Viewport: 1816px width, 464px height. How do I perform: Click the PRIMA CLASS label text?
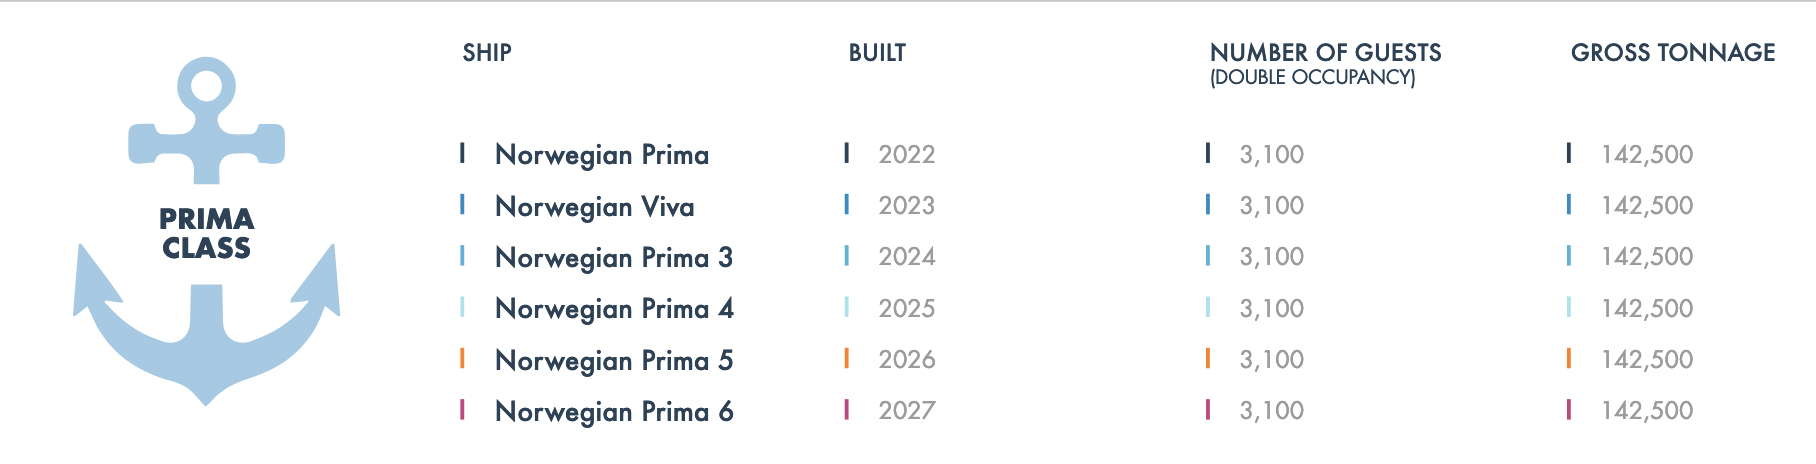207,233
